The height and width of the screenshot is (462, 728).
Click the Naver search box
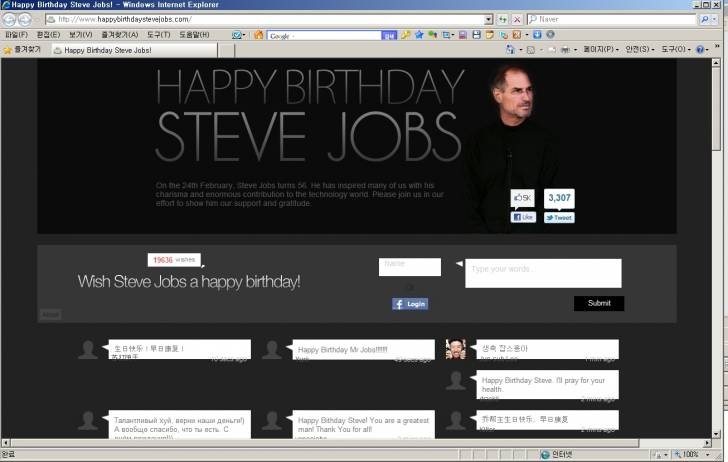pyautogui.click(x=612, y=20)
